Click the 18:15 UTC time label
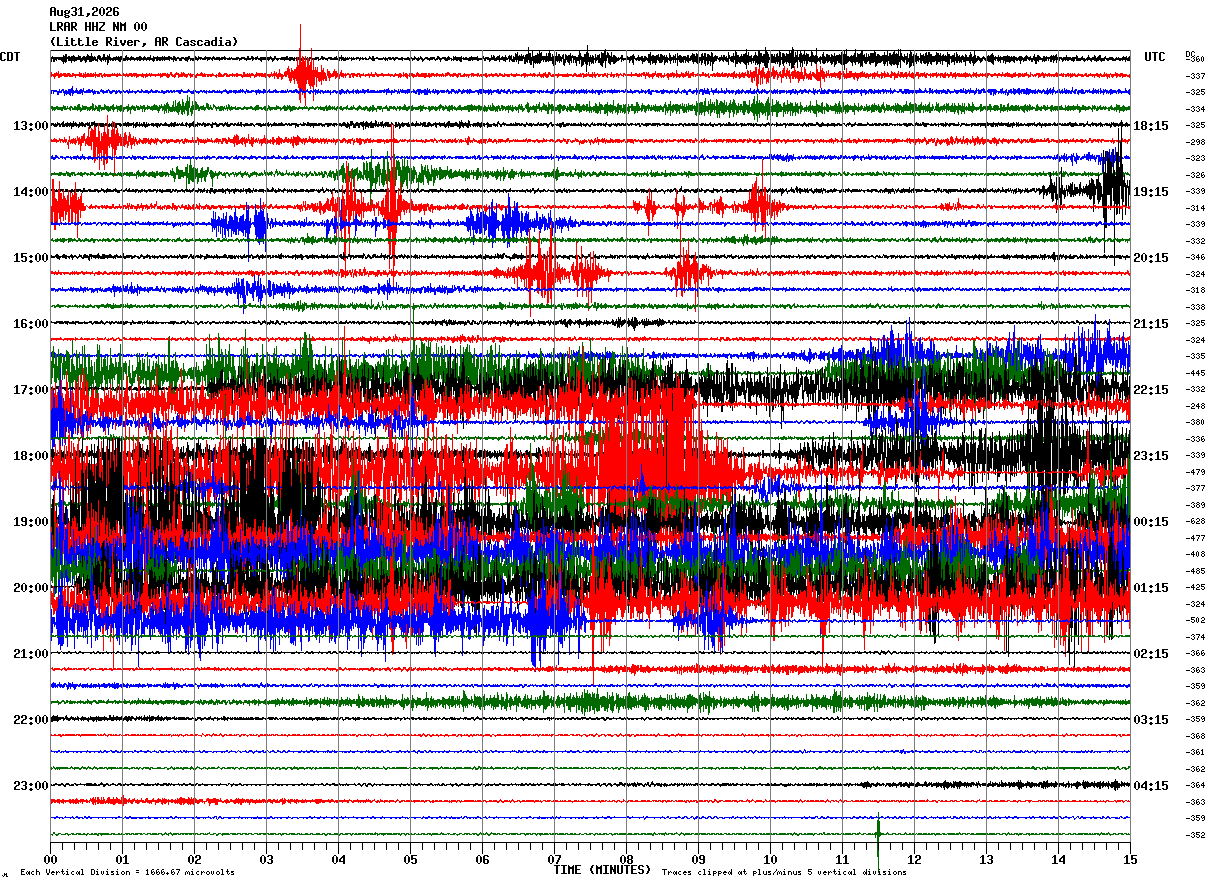The width and height of the screenshot is (1210, 886). click(1151, 125)
